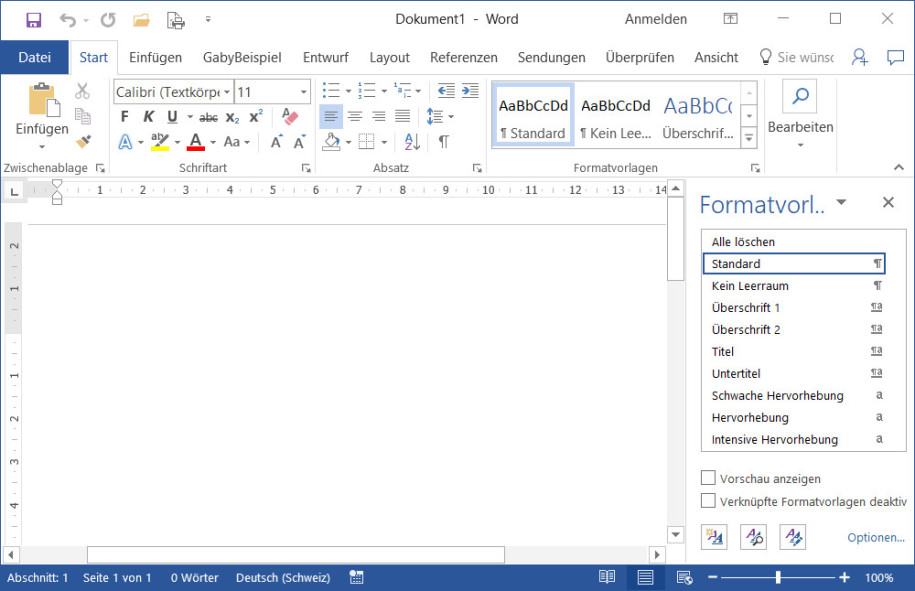Apply strikethrough formatting
The height and width of the screenshot is (591, 915).
pyautogui.click(x=208, y=117)
